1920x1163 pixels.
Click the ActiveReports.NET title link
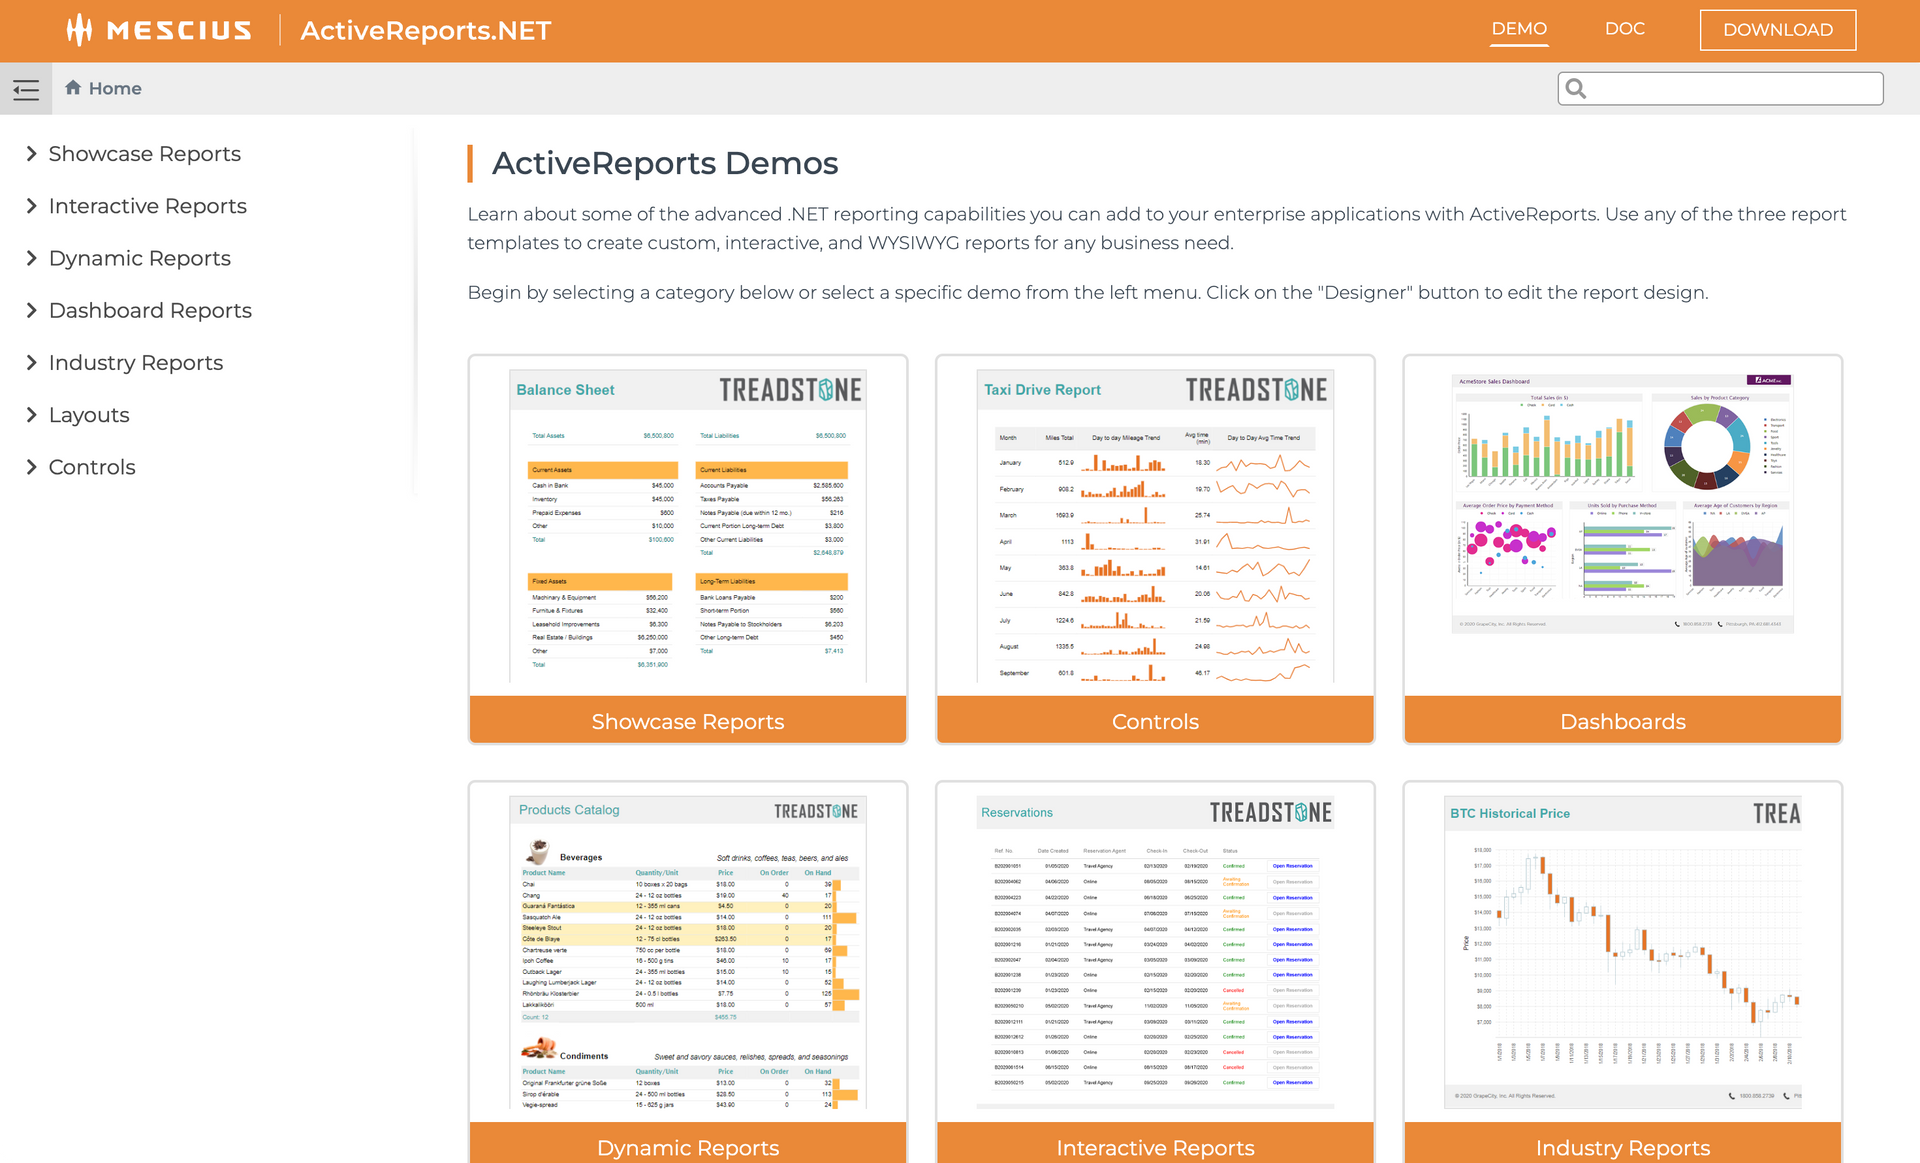click(x=426, y=30)
